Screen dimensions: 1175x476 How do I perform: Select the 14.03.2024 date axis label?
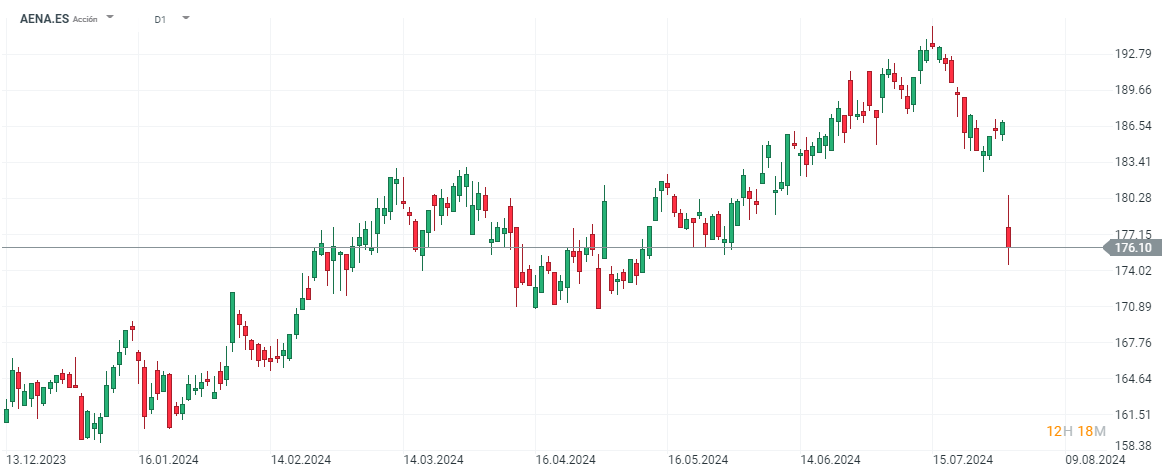tap(433, 460)
